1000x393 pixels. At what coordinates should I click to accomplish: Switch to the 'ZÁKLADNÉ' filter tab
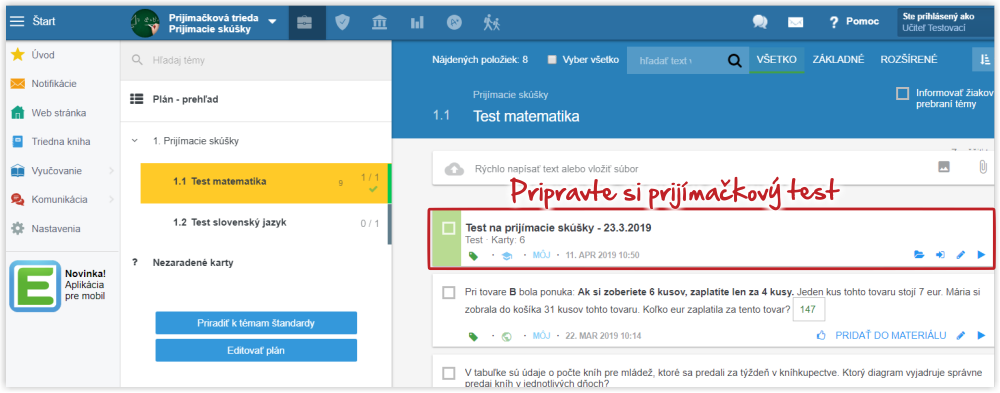click(838, 59)
